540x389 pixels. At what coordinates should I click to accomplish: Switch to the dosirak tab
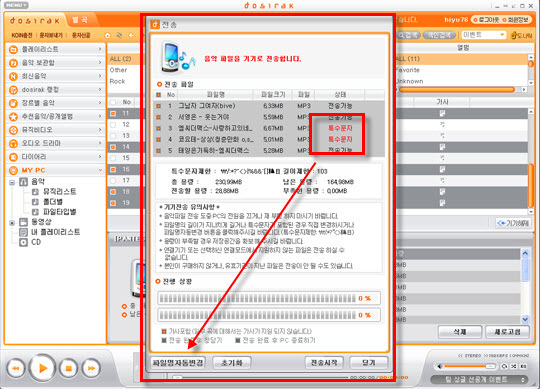click(x=34, y=21)
